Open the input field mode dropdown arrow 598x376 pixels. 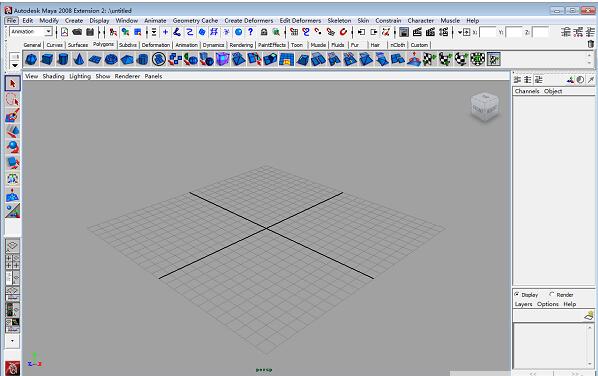coord(460,32)
